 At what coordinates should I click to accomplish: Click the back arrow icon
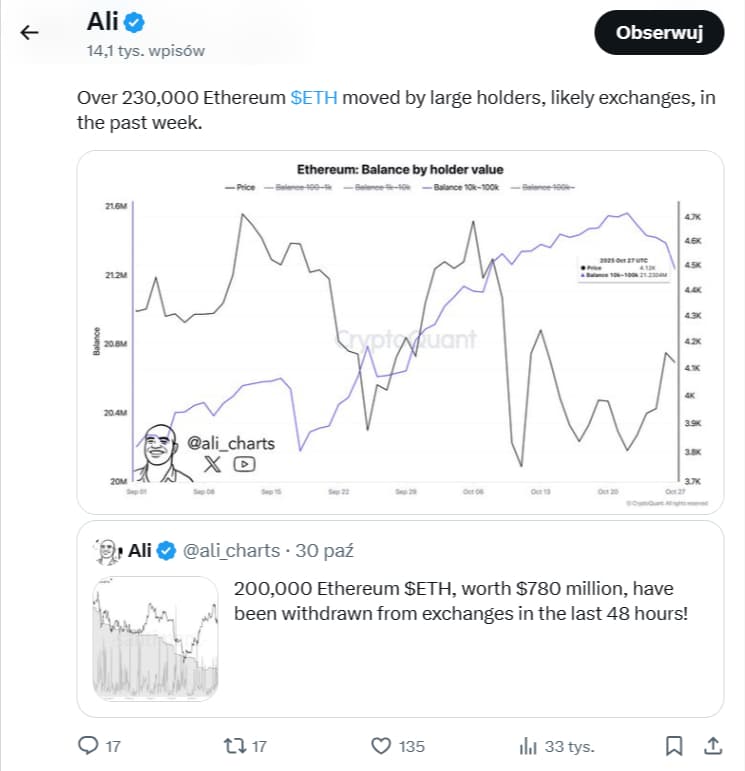point(30,32)
